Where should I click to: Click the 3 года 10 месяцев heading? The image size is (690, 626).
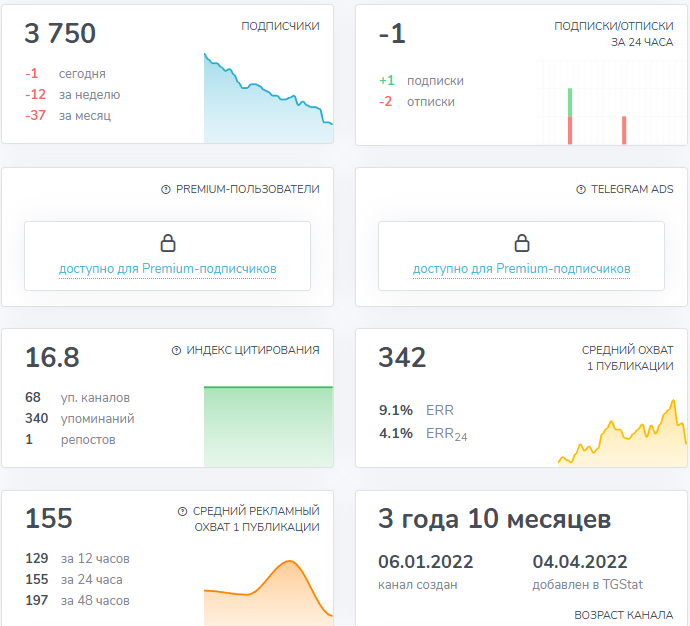click(x=495, y=519)
